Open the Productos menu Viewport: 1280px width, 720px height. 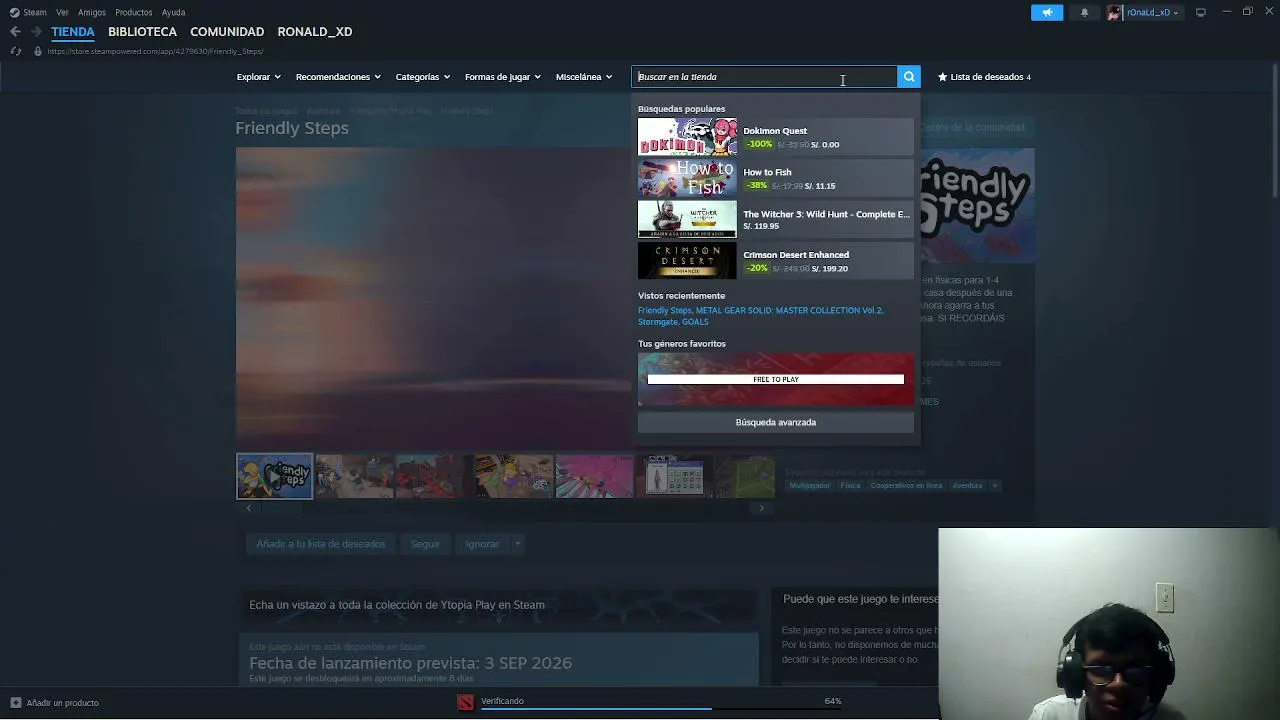pyautogui.click(x=134, y=12)
